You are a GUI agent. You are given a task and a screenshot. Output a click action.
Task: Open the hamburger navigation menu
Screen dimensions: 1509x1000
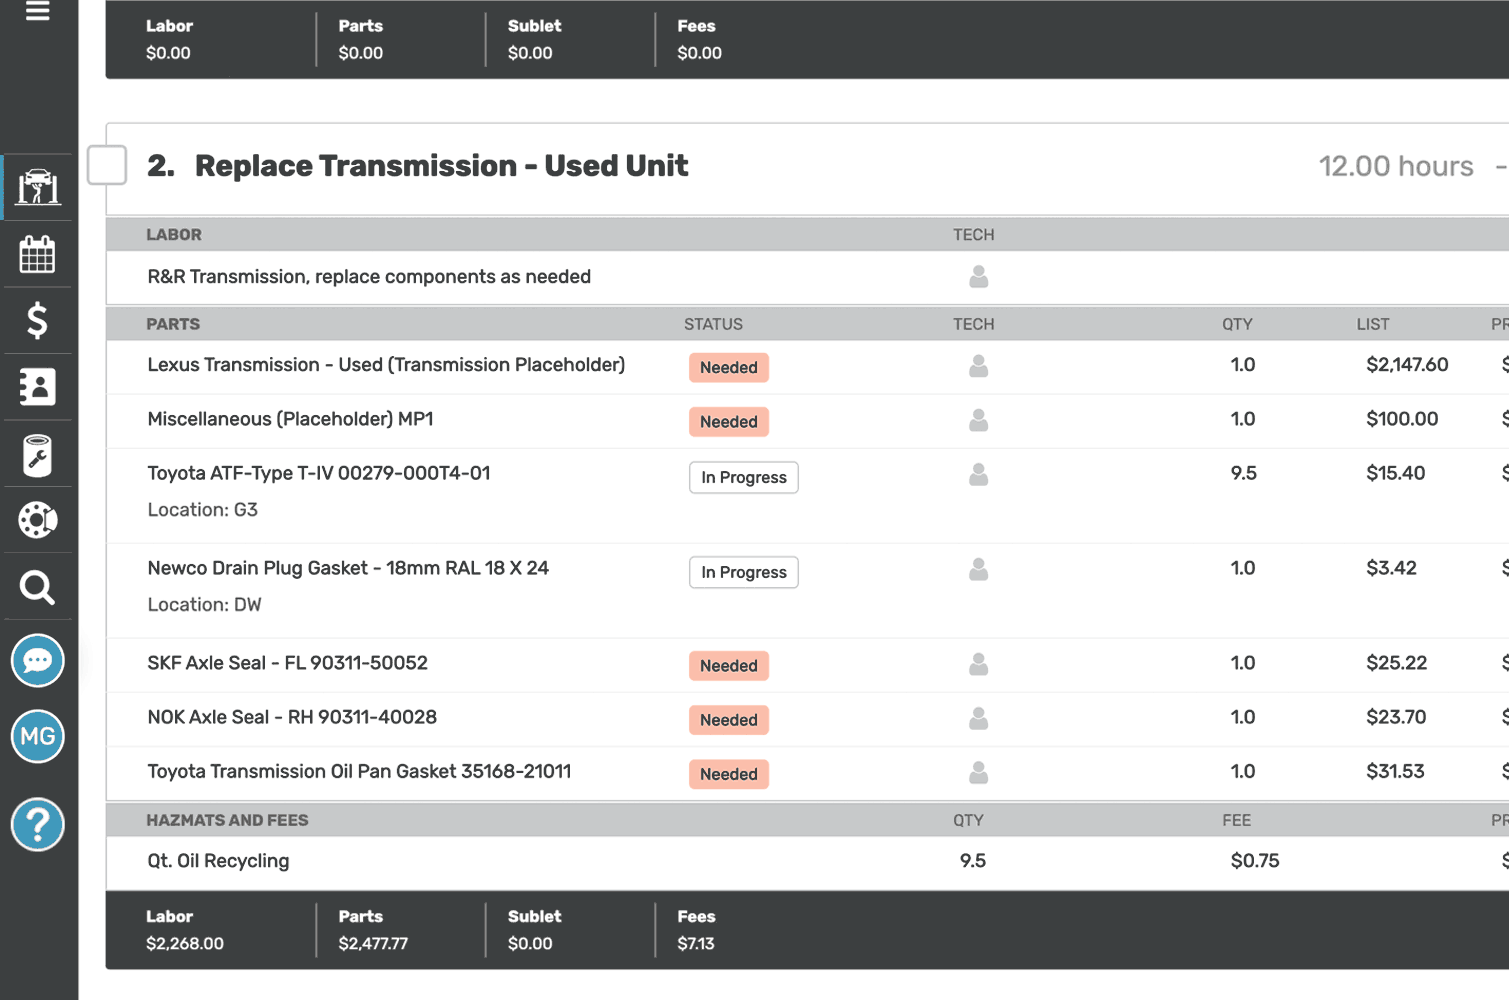37,12
